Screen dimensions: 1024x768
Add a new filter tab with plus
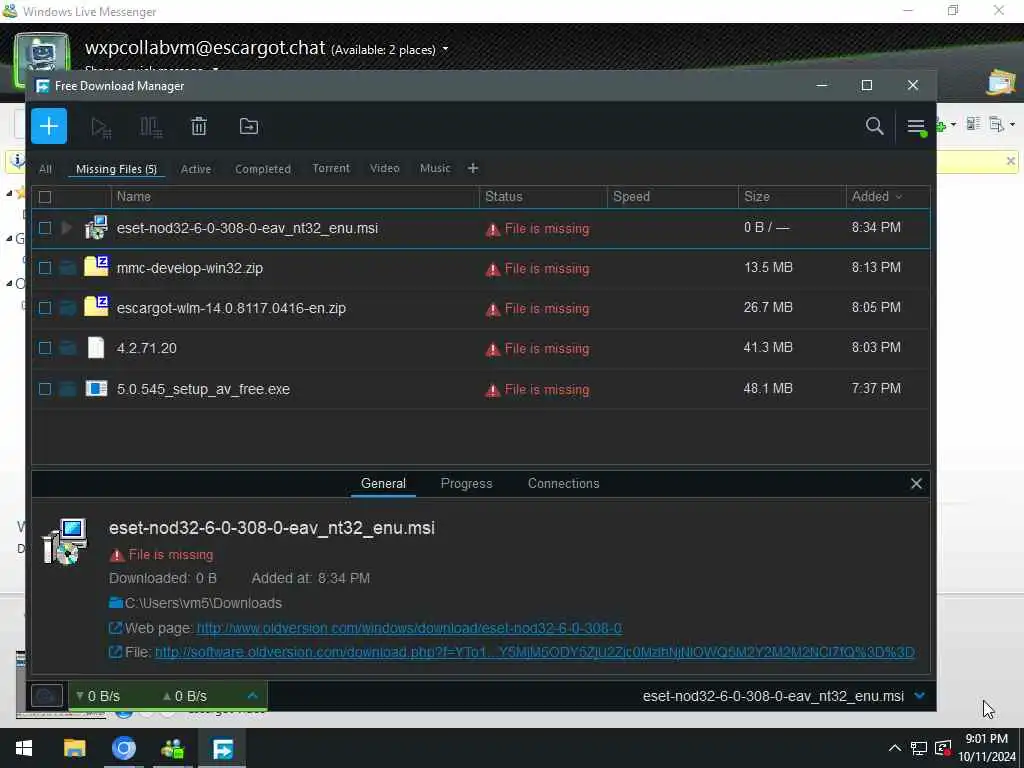(x=473, y=168)
